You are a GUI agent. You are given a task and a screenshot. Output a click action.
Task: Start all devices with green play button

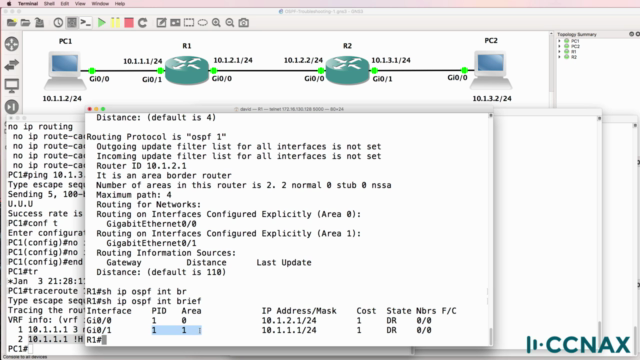102,23
